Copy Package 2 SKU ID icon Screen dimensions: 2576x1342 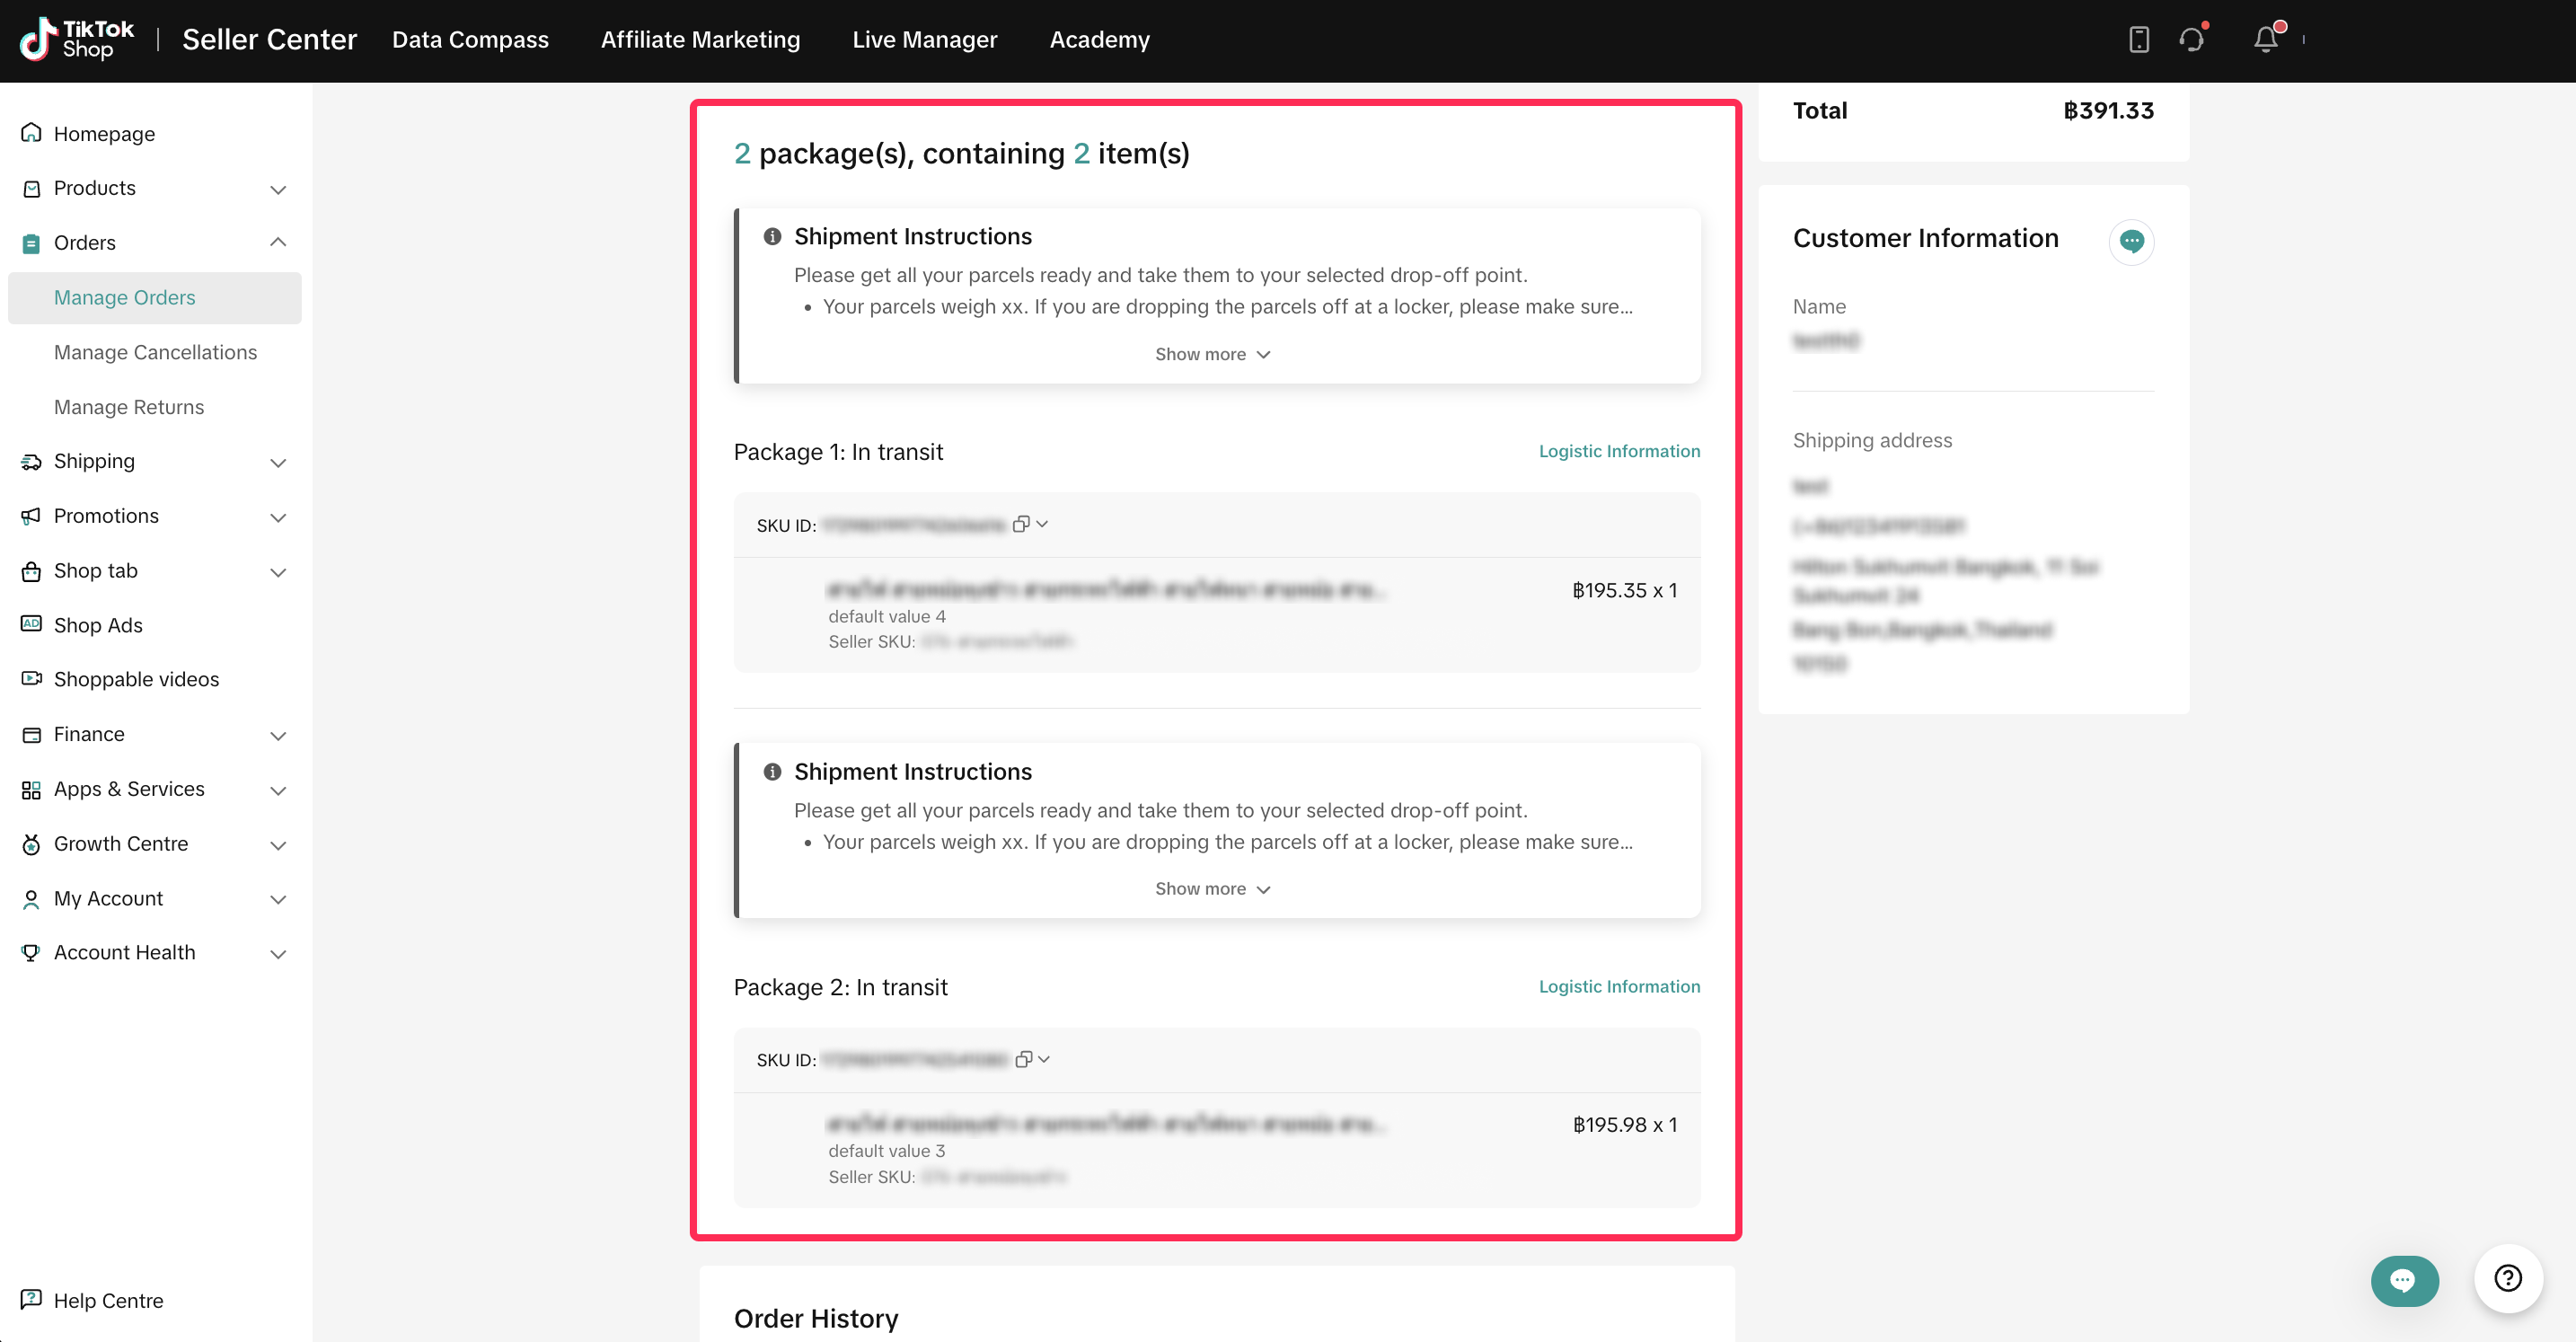coord(1022,1059)
